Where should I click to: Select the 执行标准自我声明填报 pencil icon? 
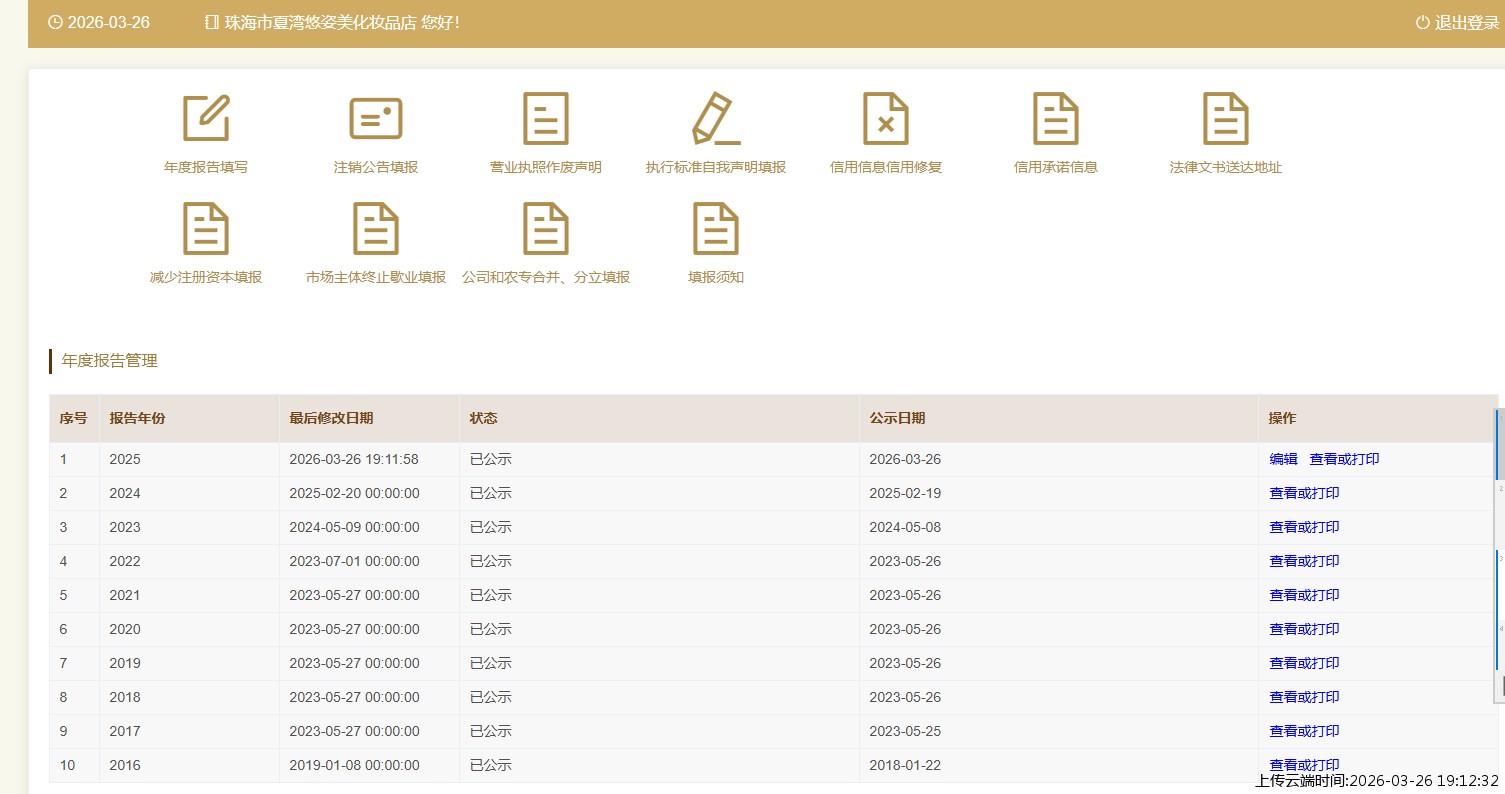716,119
